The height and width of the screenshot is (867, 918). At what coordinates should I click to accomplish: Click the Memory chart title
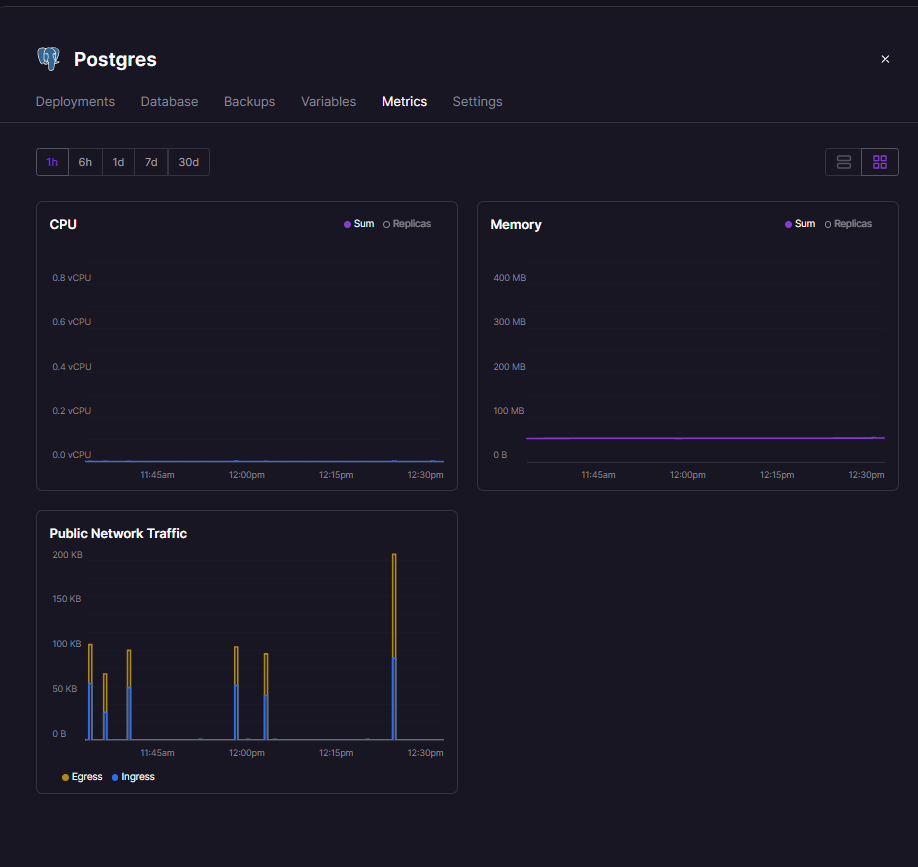(516, 224)
